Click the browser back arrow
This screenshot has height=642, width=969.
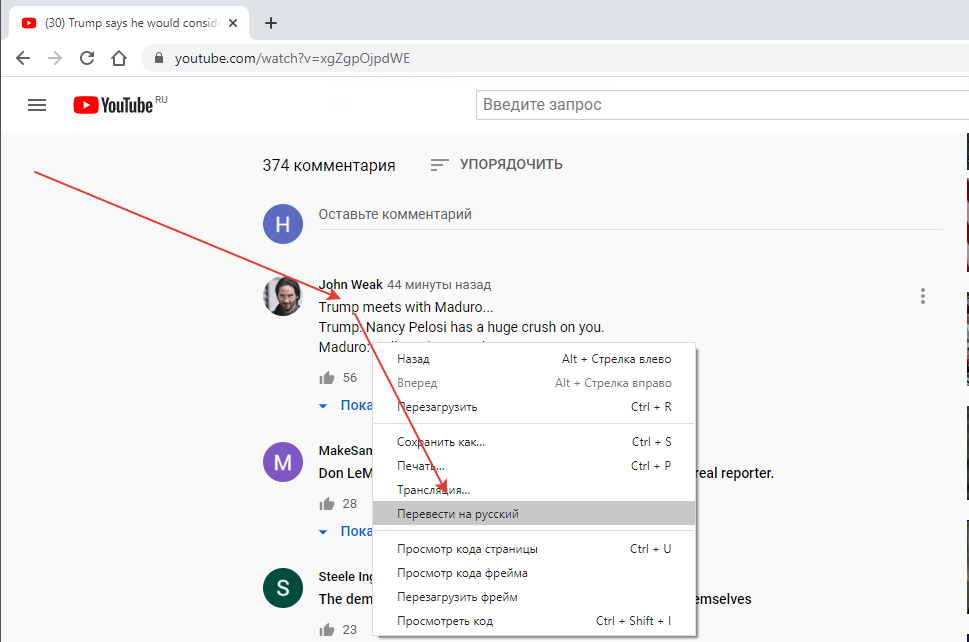[23, 58]
